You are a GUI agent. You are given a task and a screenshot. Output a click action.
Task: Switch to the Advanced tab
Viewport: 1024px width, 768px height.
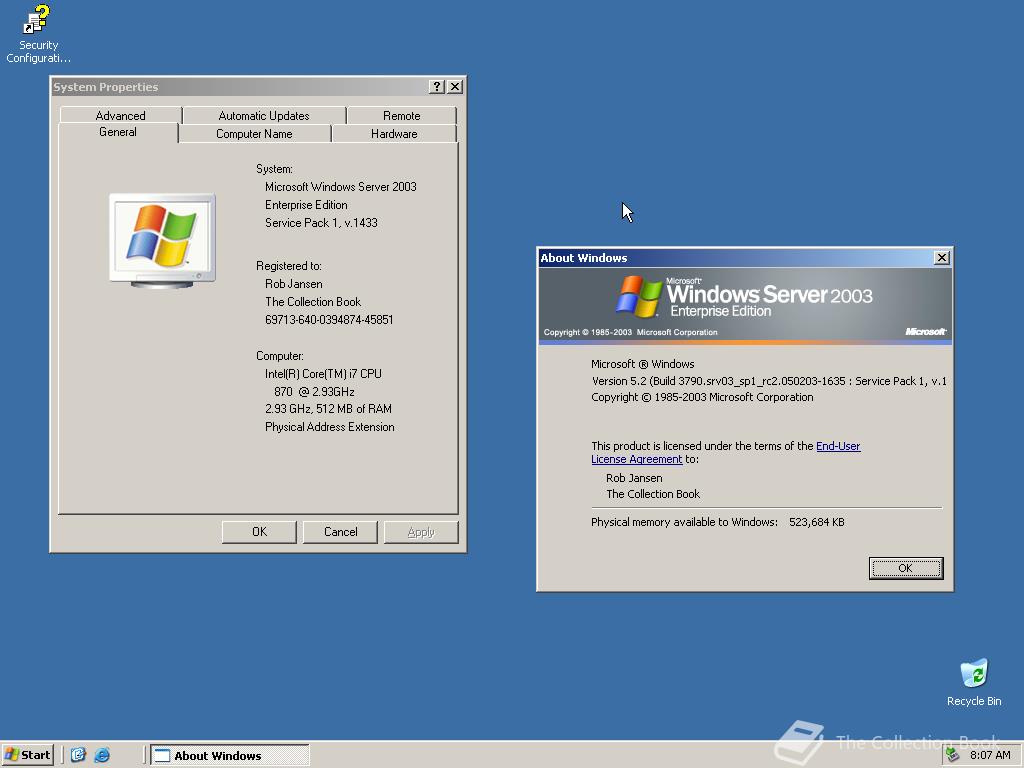pyautogui.click(x=120, y=115)
